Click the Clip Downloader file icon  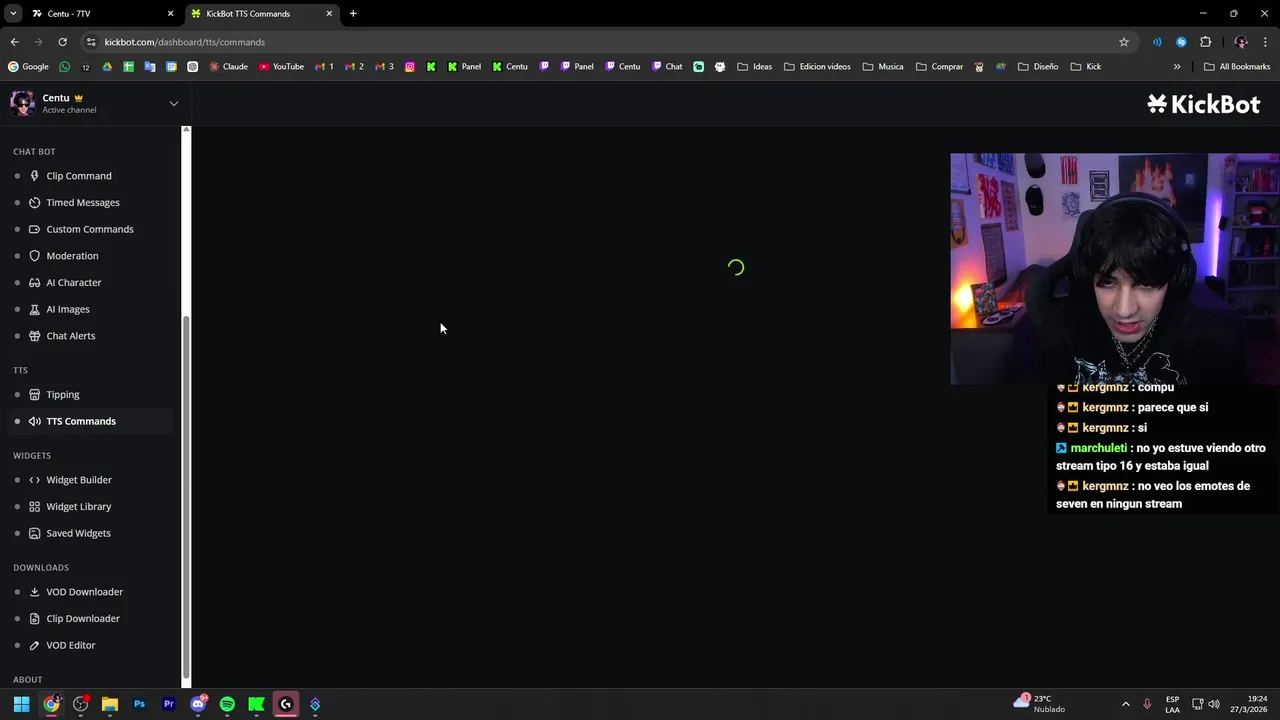click(x=35, y=619)
